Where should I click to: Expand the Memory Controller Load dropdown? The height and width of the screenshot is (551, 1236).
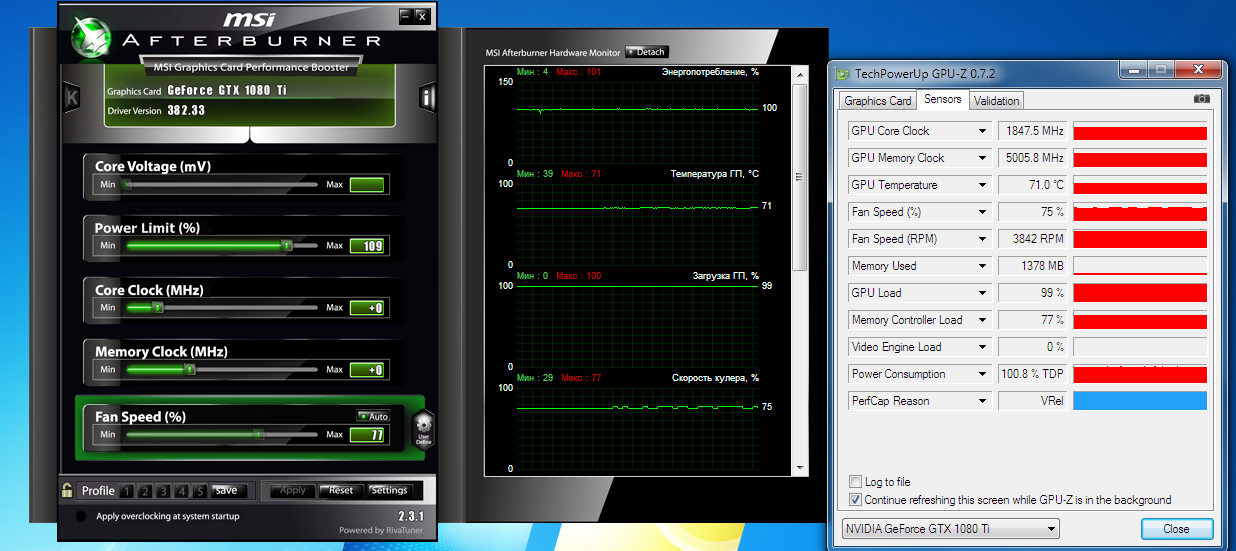[983, 320]
